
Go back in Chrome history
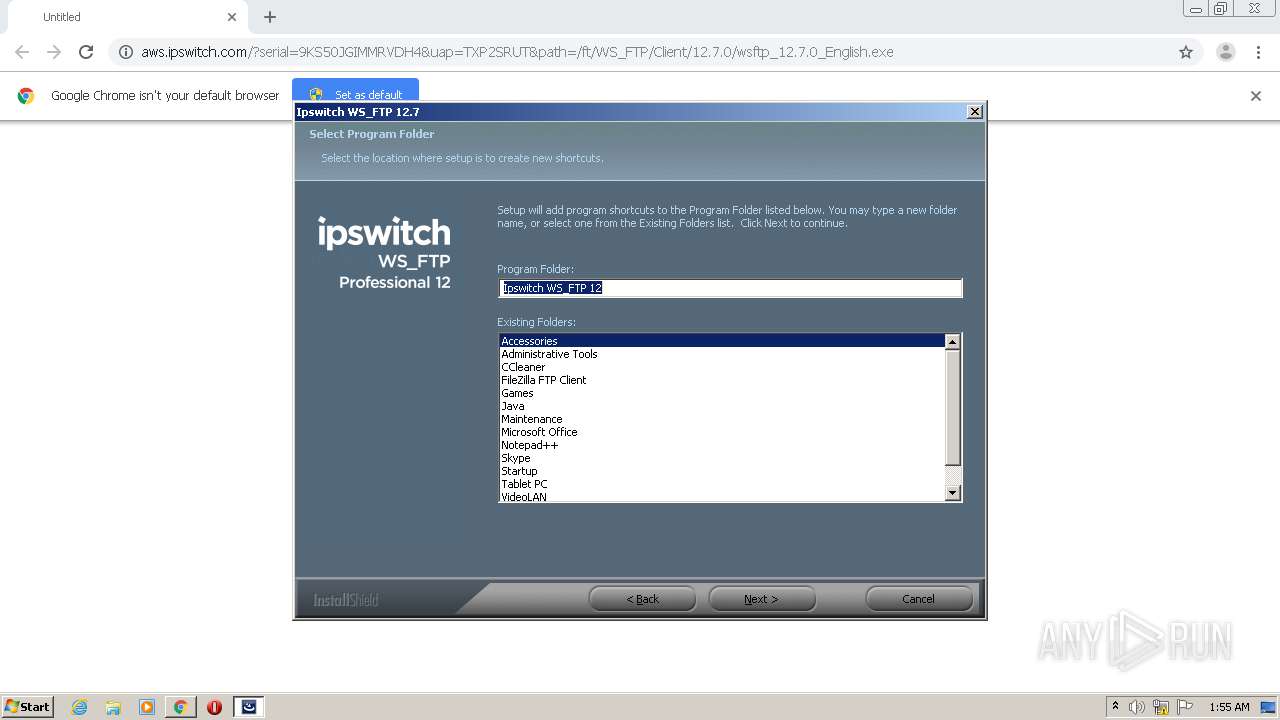(22, 52)
